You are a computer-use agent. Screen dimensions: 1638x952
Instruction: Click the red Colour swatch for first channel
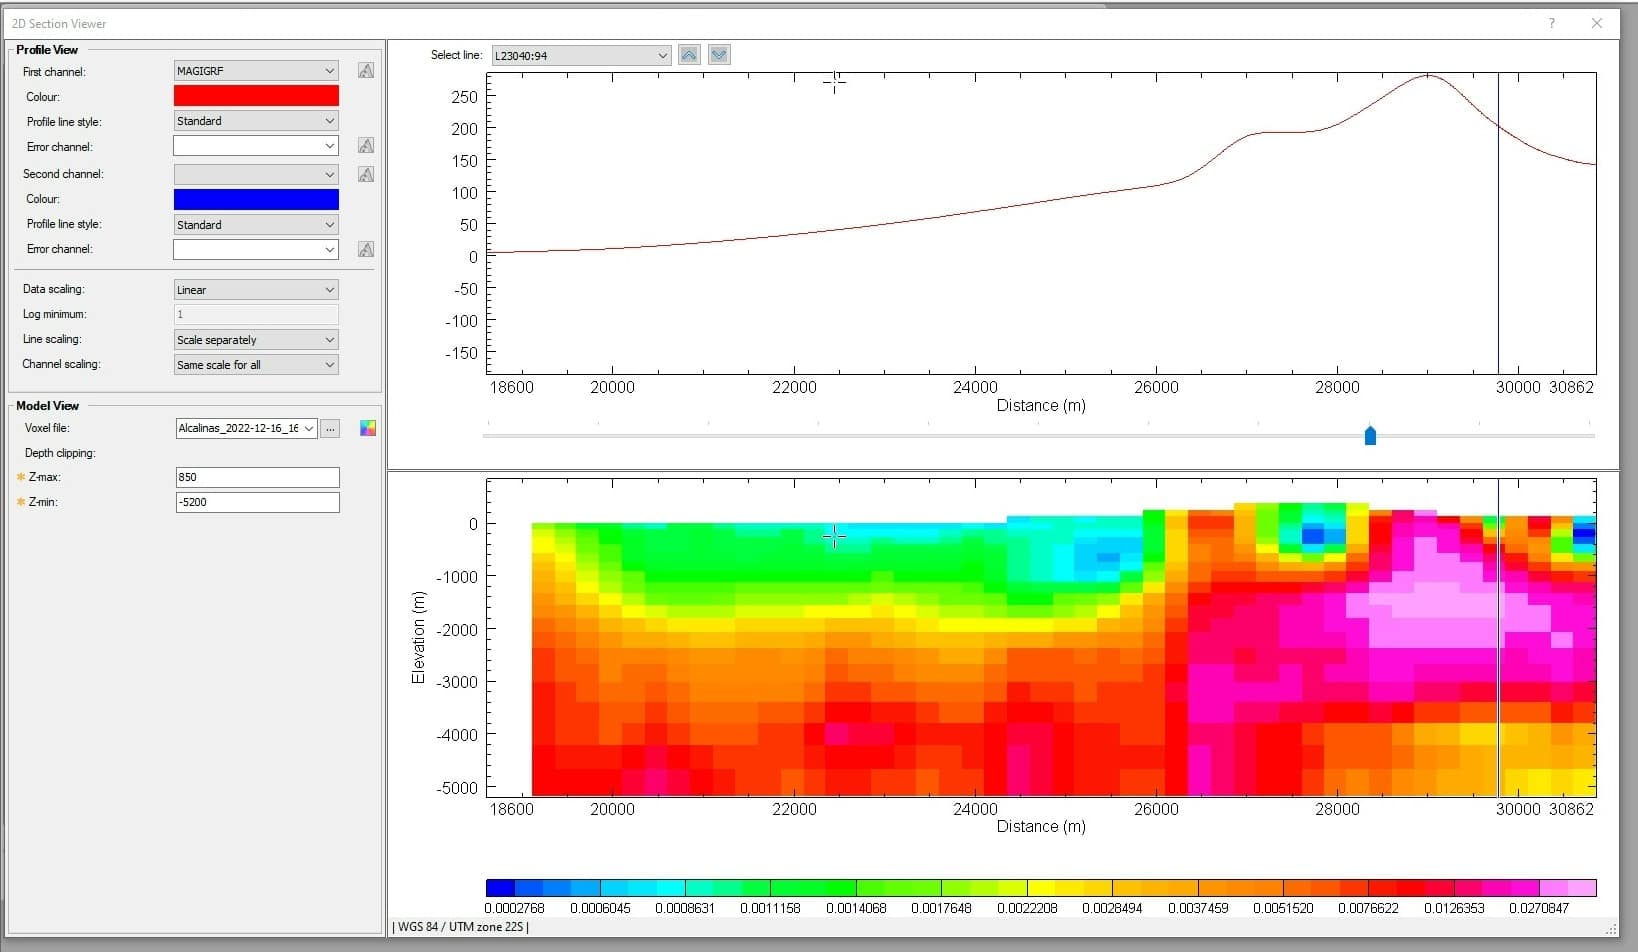coord(256,95)
